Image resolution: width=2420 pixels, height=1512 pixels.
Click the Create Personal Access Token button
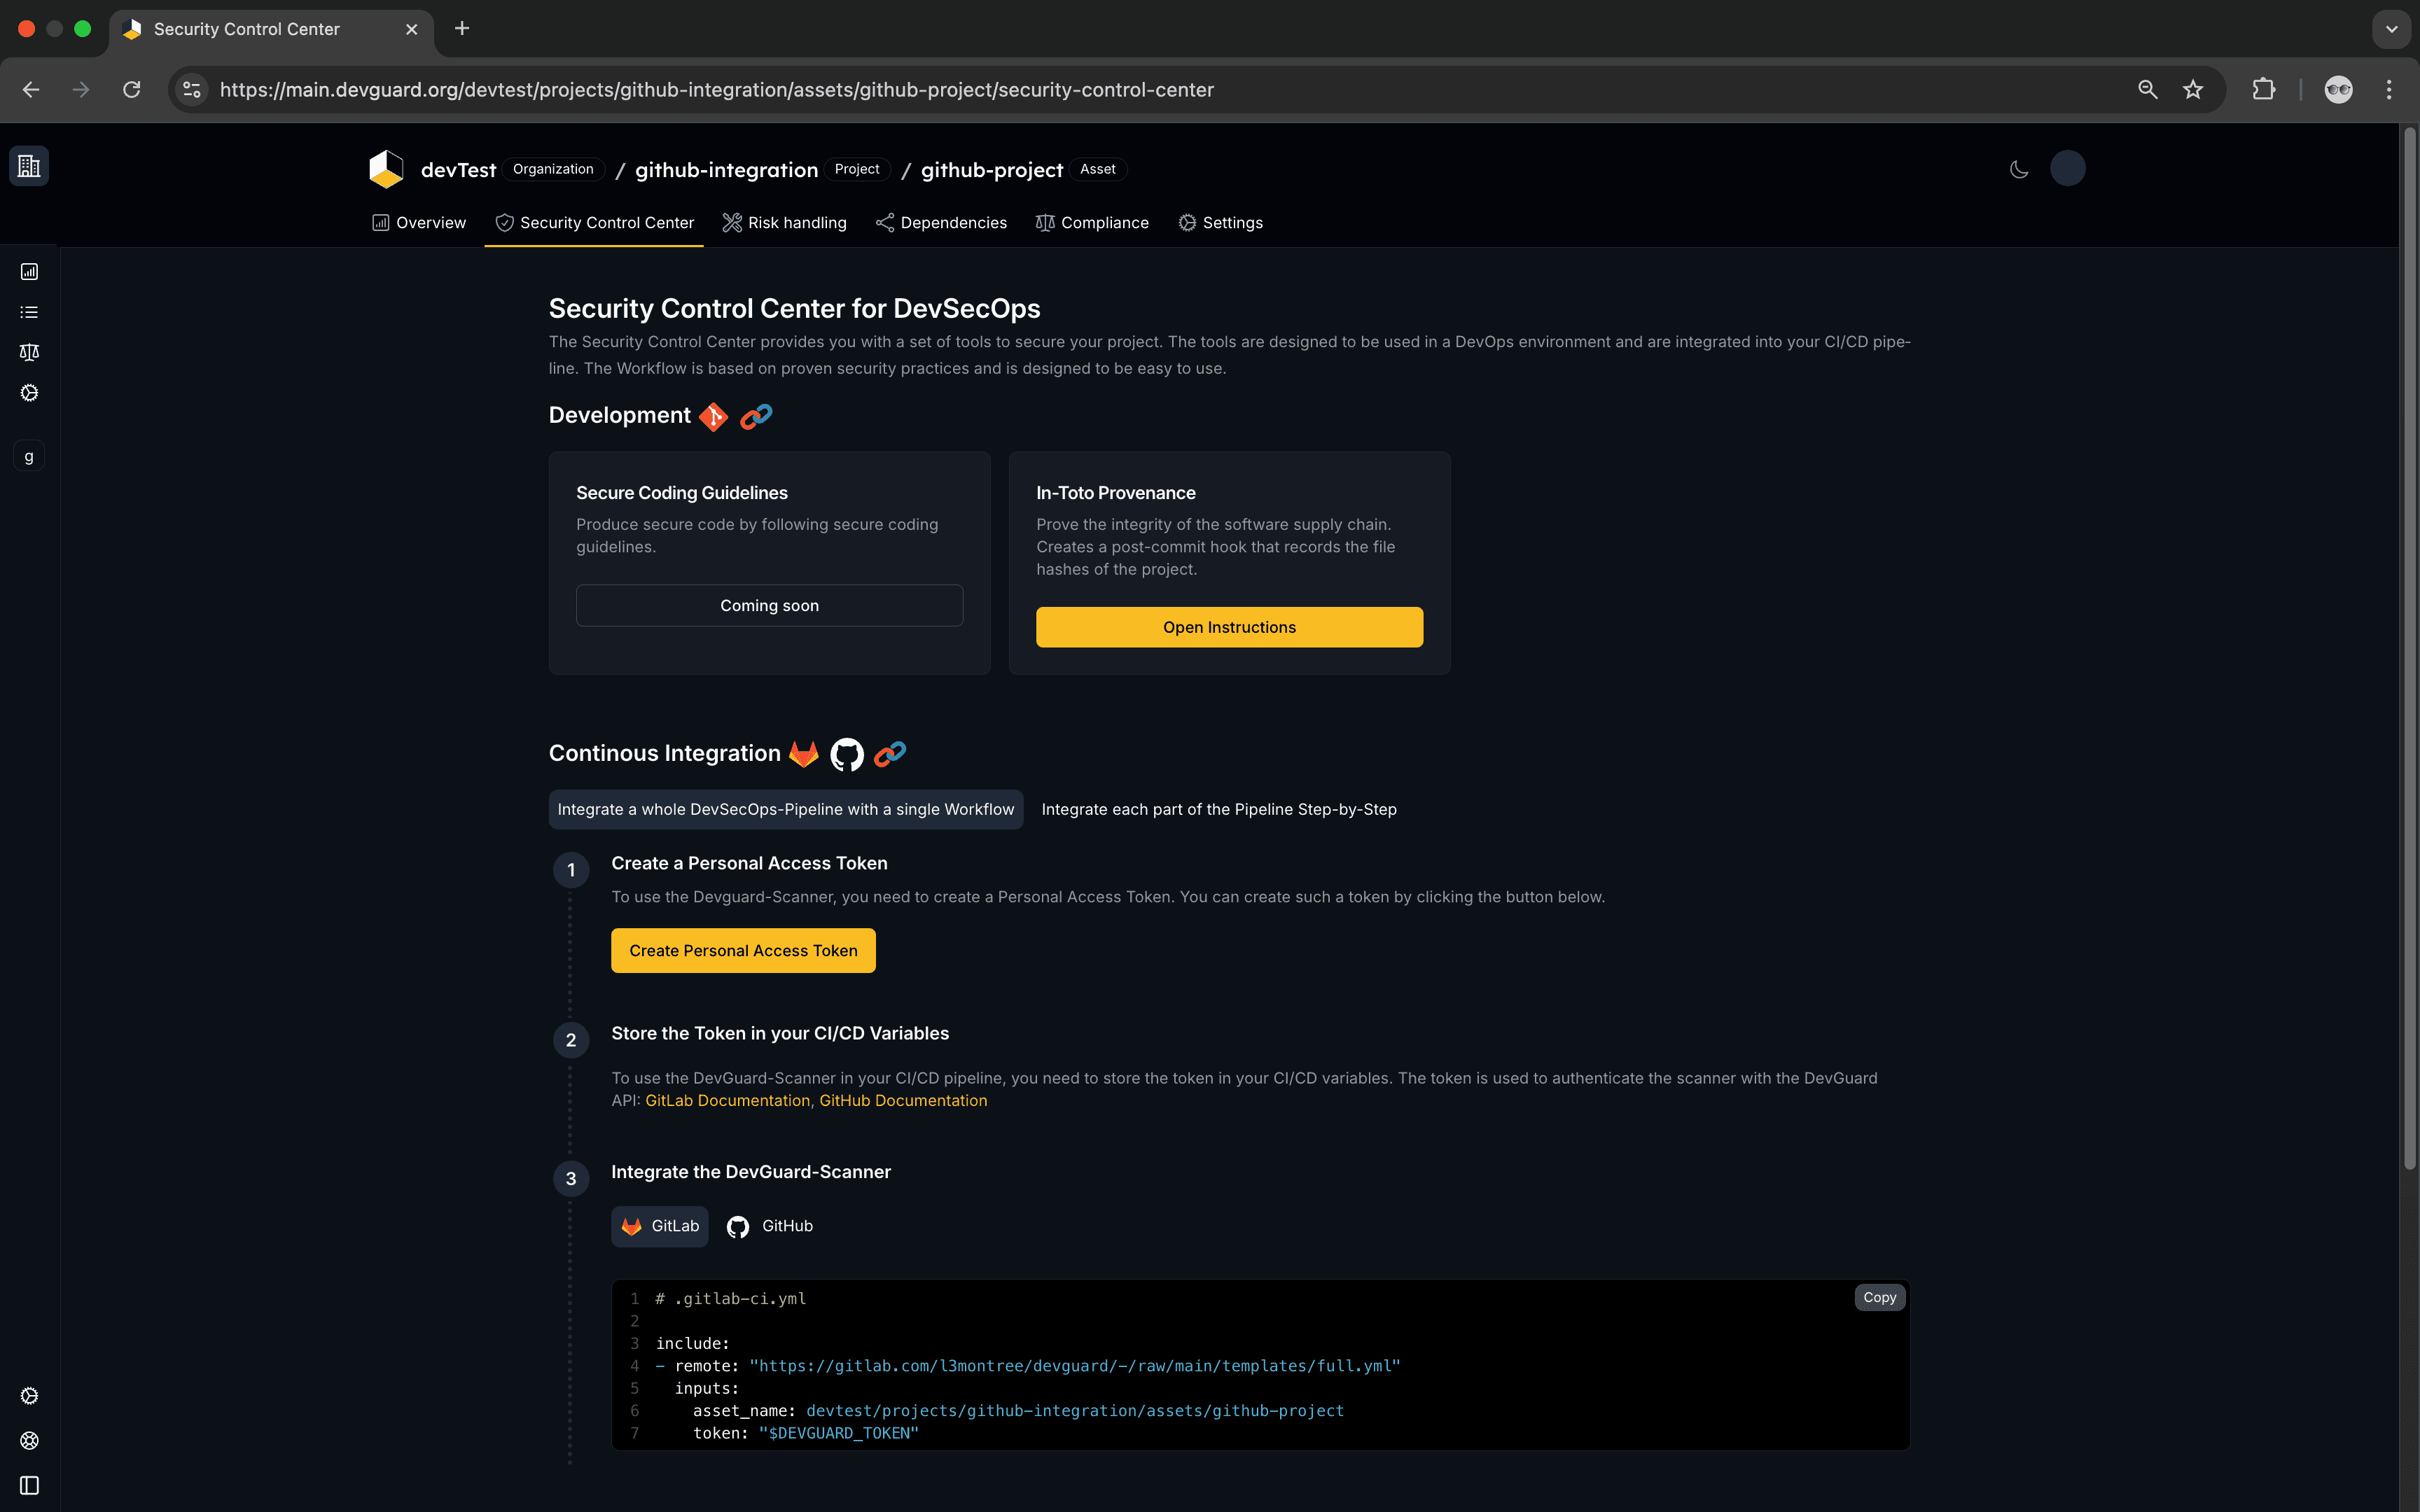tap(743, 950)
